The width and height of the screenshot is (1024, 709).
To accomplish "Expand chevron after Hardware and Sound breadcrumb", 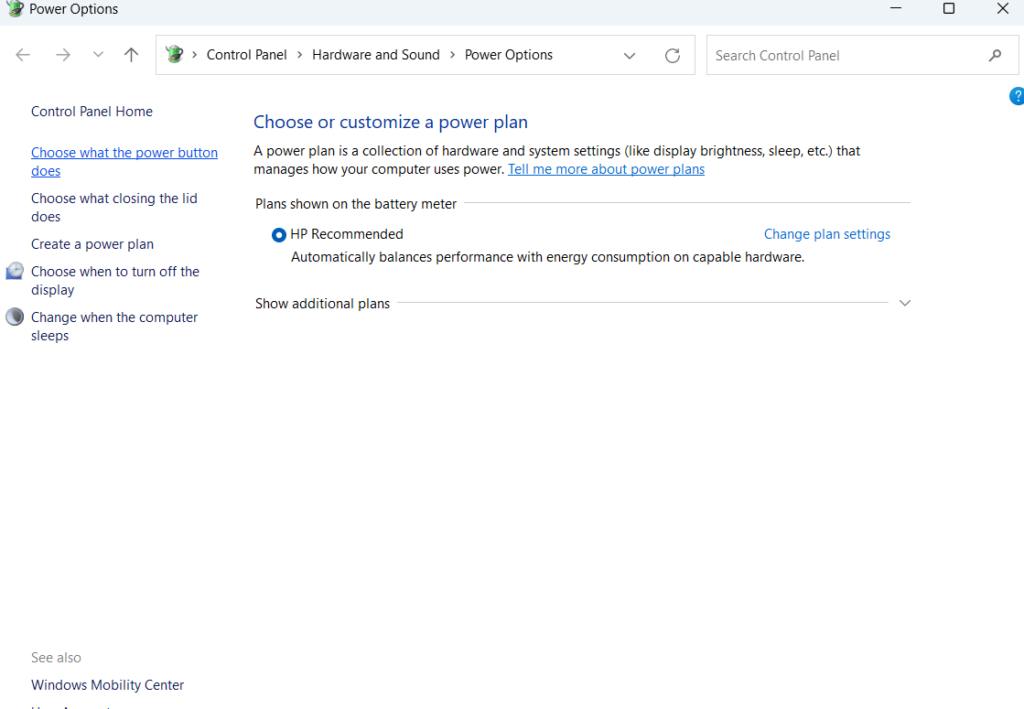I will 453,55.
